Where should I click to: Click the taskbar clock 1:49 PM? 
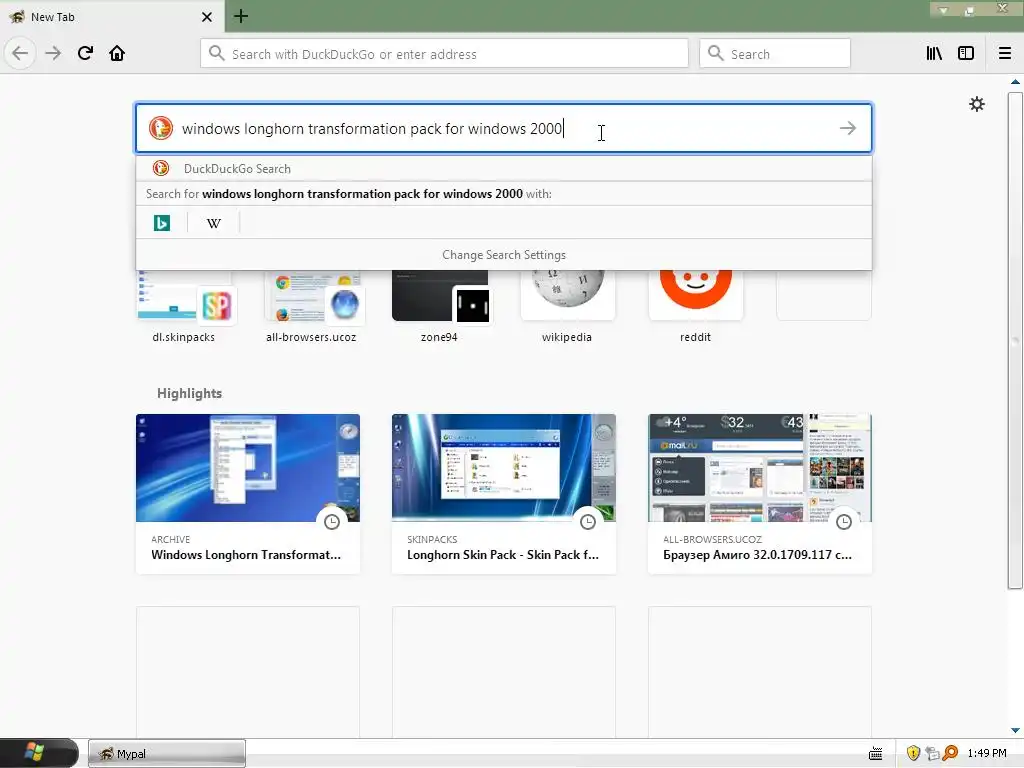pos(987,754)
